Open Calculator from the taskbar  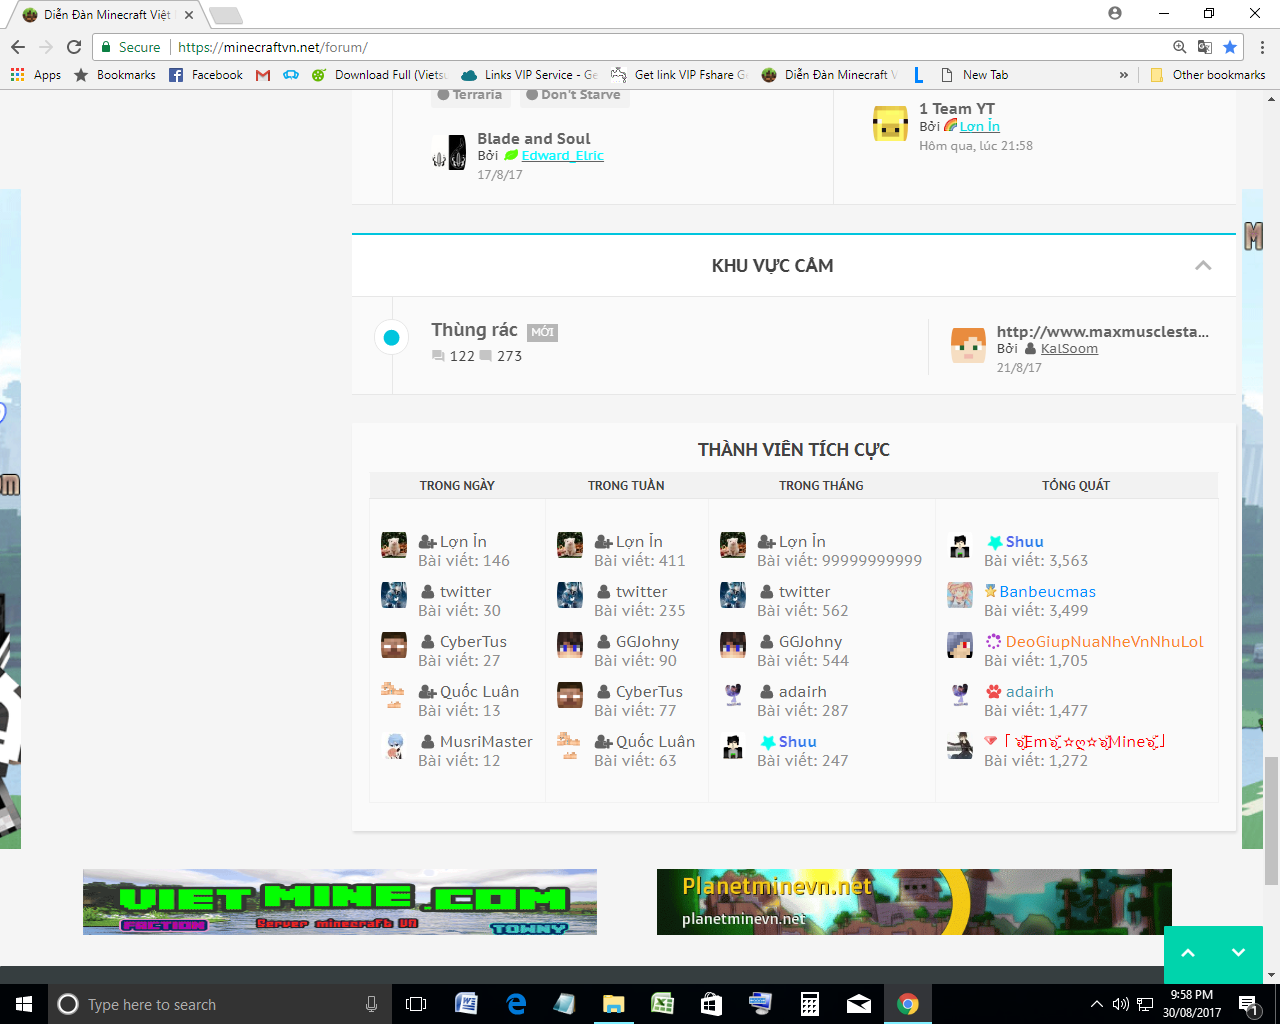(x=810, y=1004)
